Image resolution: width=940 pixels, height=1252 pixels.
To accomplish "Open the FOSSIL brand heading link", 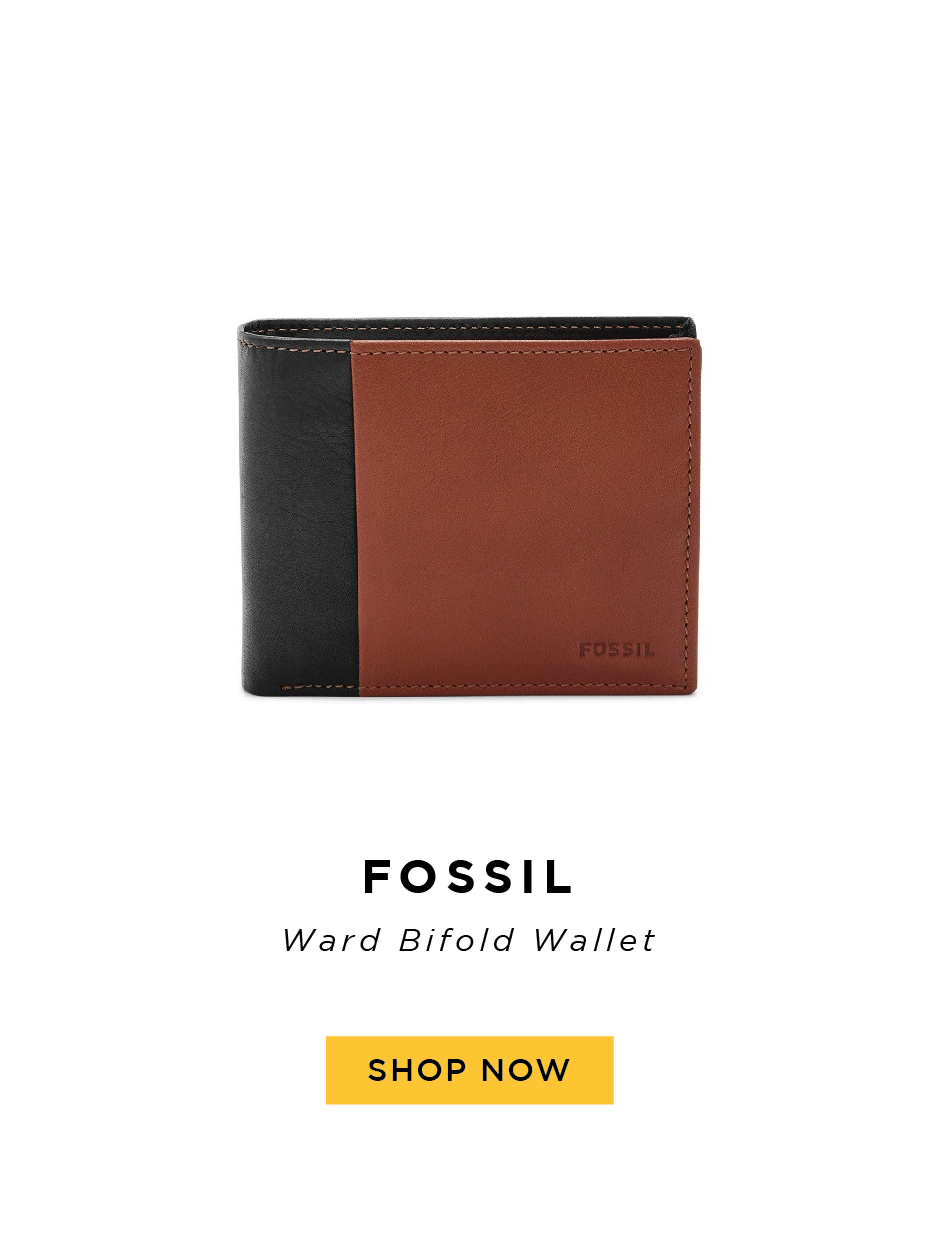I will tap(469, 877).
